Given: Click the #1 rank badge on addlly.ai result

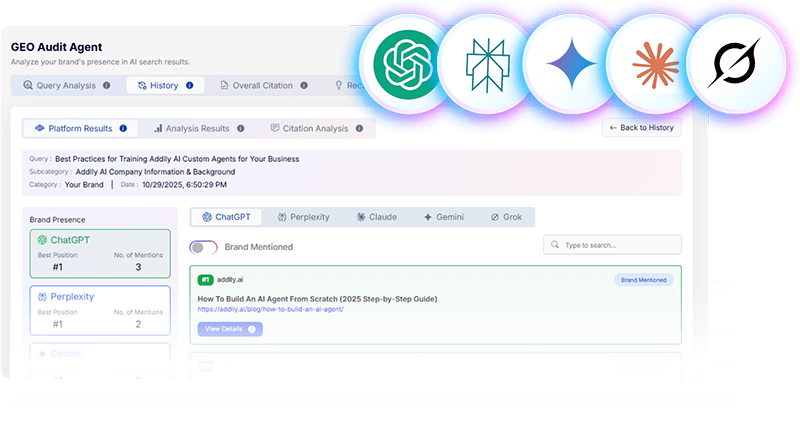Looking at the screenshot, I should click(x=205, y=280).
